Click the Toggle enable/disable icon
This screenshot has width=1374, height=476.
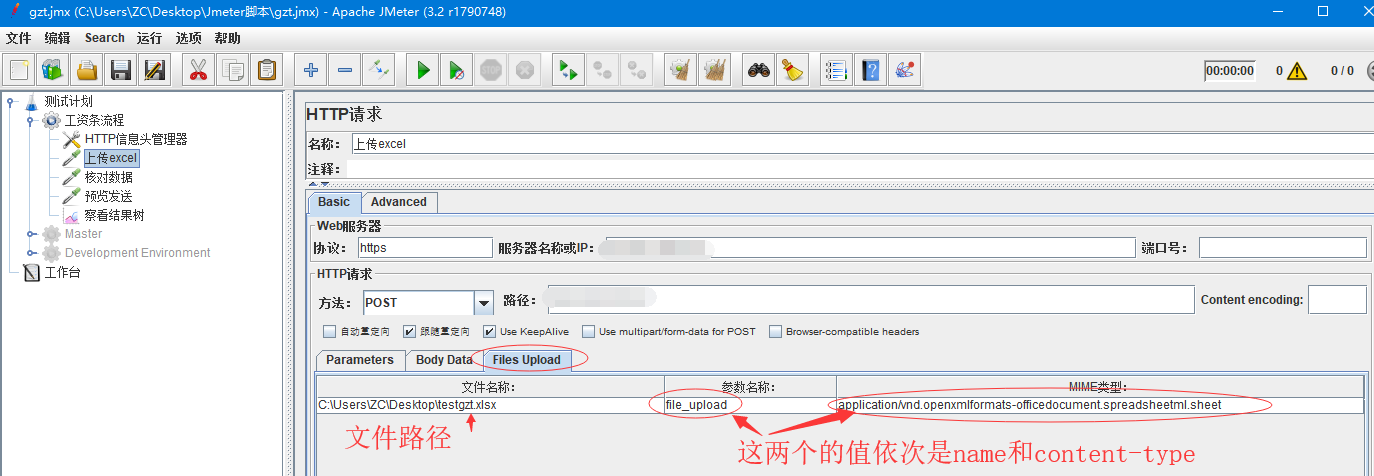(x=379, y=70)
